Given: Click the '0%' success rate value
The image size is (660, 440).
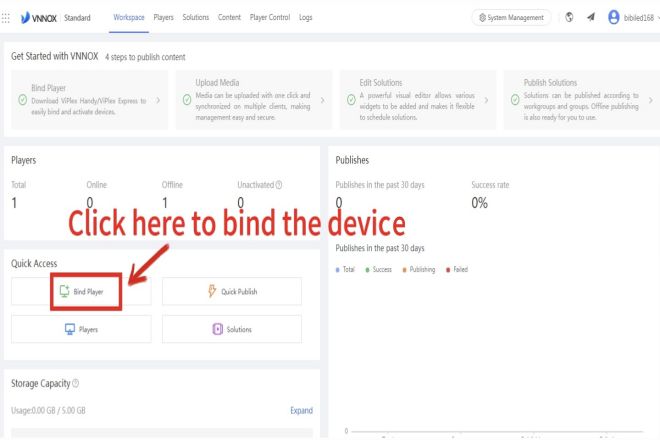Looking at the screenshot, I should point(479,203).
